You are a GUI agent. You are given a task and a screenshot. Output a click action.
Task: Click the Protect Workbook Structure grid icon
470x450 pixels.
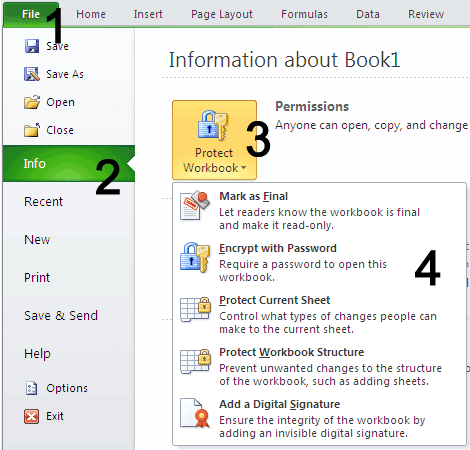(x=195, y=362)
